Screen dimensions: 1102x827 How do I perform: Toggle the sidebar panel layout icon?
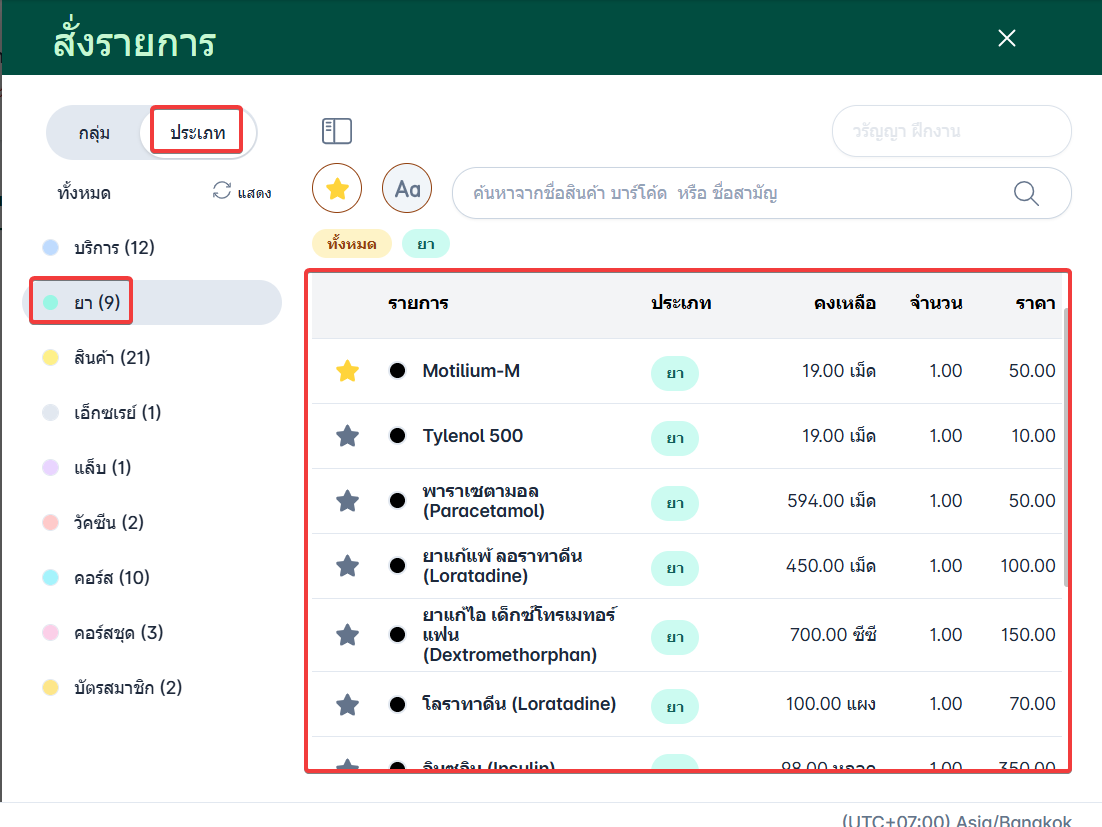pyautogui.click(x=337, y=131)
